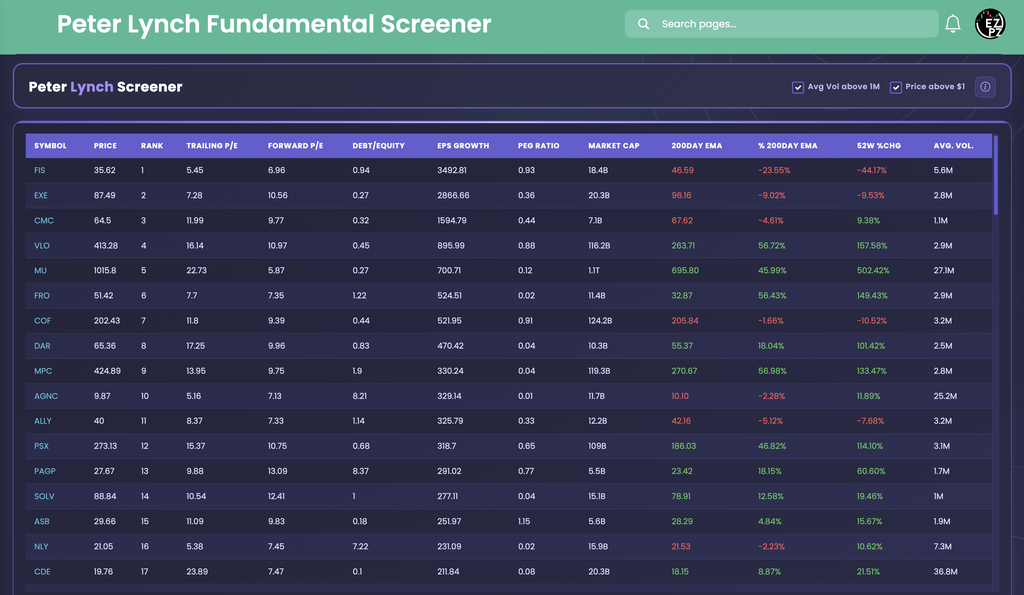Sort by Rank column header
The image size is (1024, 595).
152,146
